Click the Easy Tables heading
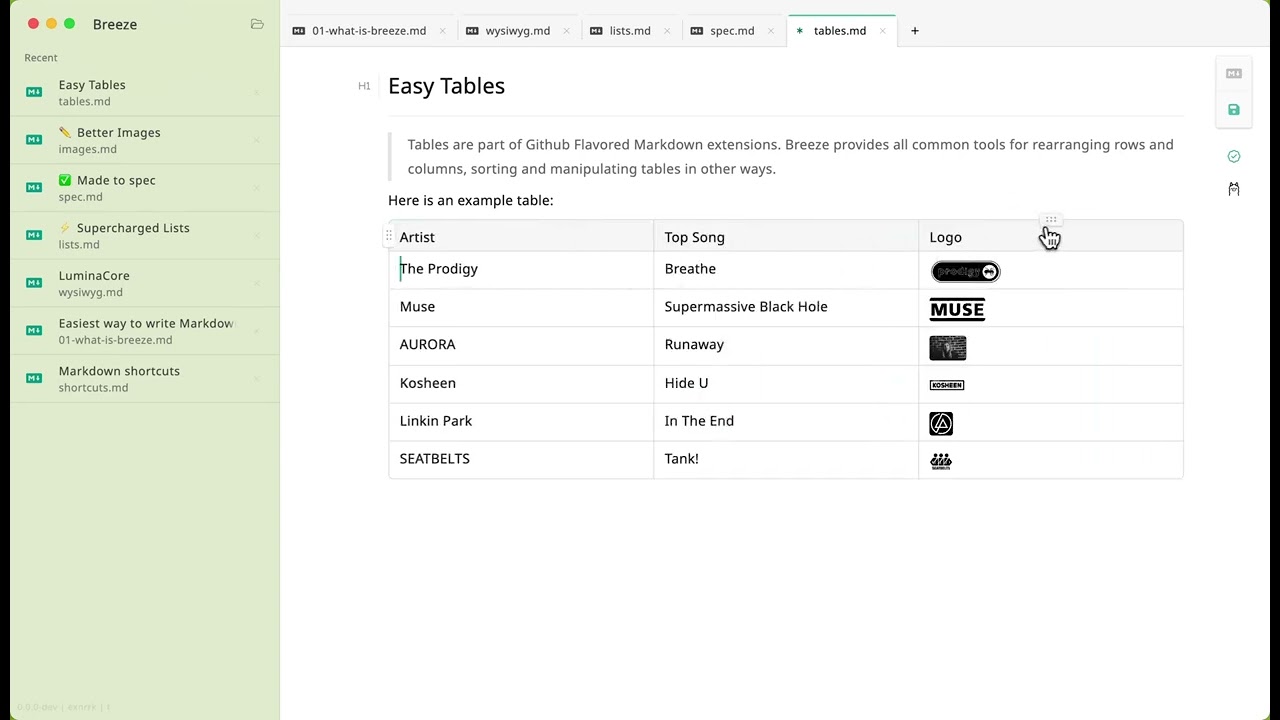 point(446,86)
